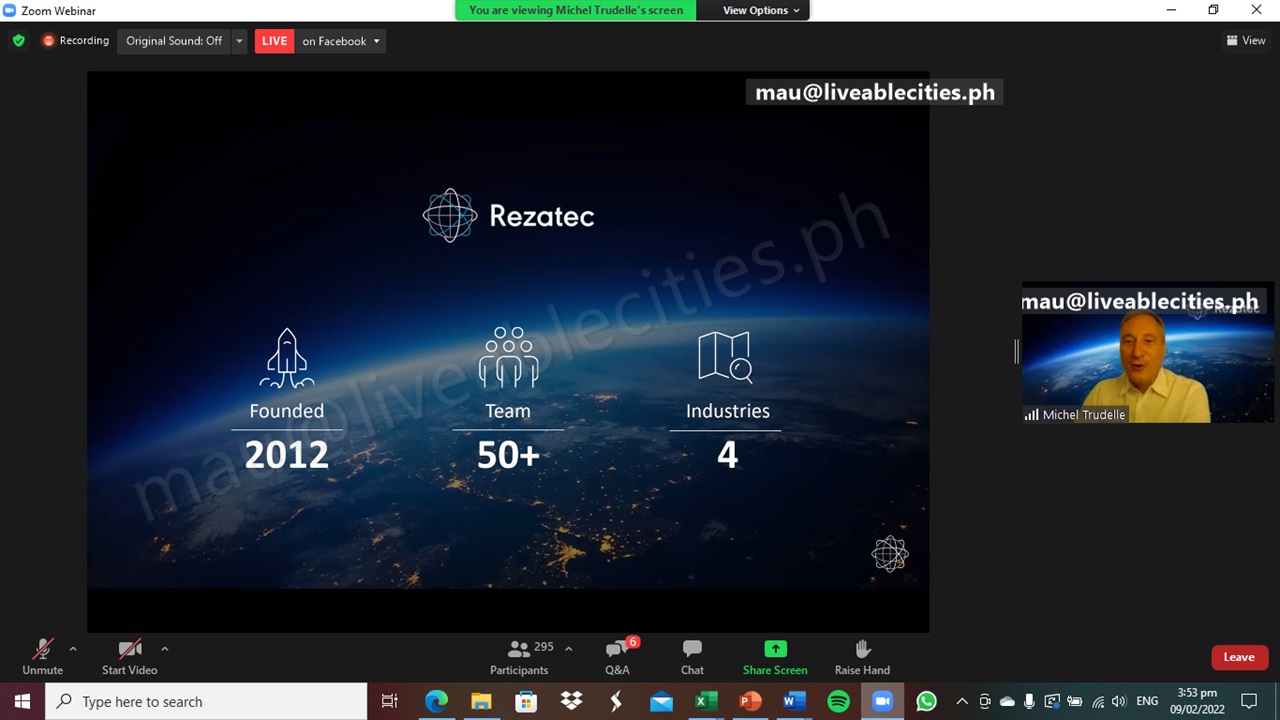1280x720 pixels.
Task: Open the View Options dropdown
Action: click(761, 10)
